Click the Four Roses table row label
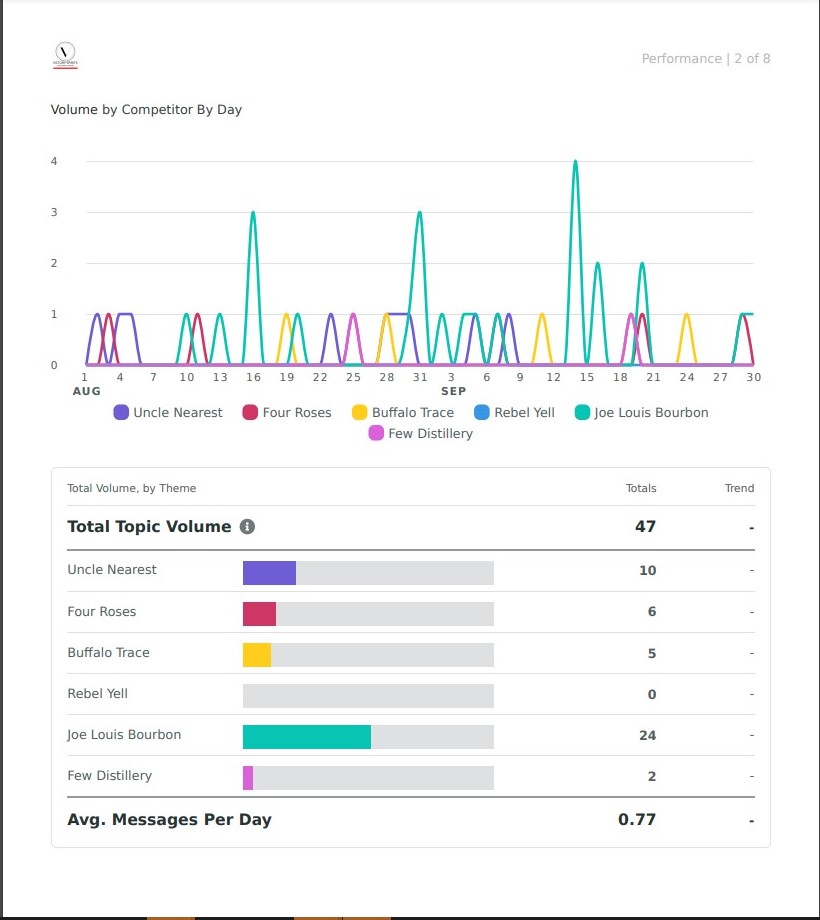 pos(101,612)
